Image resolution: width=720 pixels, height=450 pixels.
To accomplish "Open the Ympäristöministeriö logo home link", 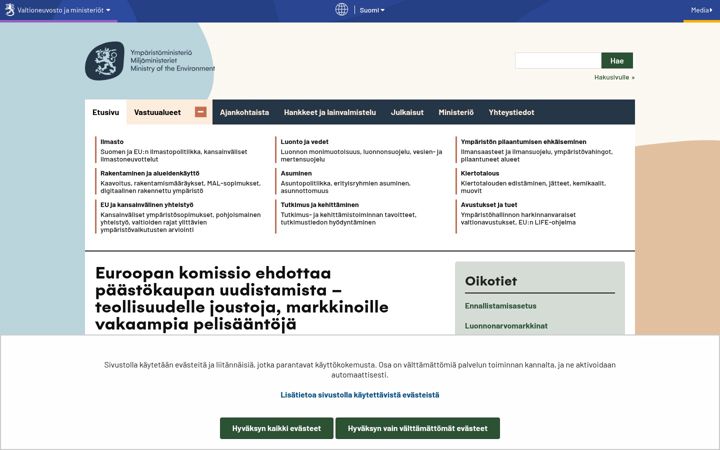I will (x=150, y=61).
